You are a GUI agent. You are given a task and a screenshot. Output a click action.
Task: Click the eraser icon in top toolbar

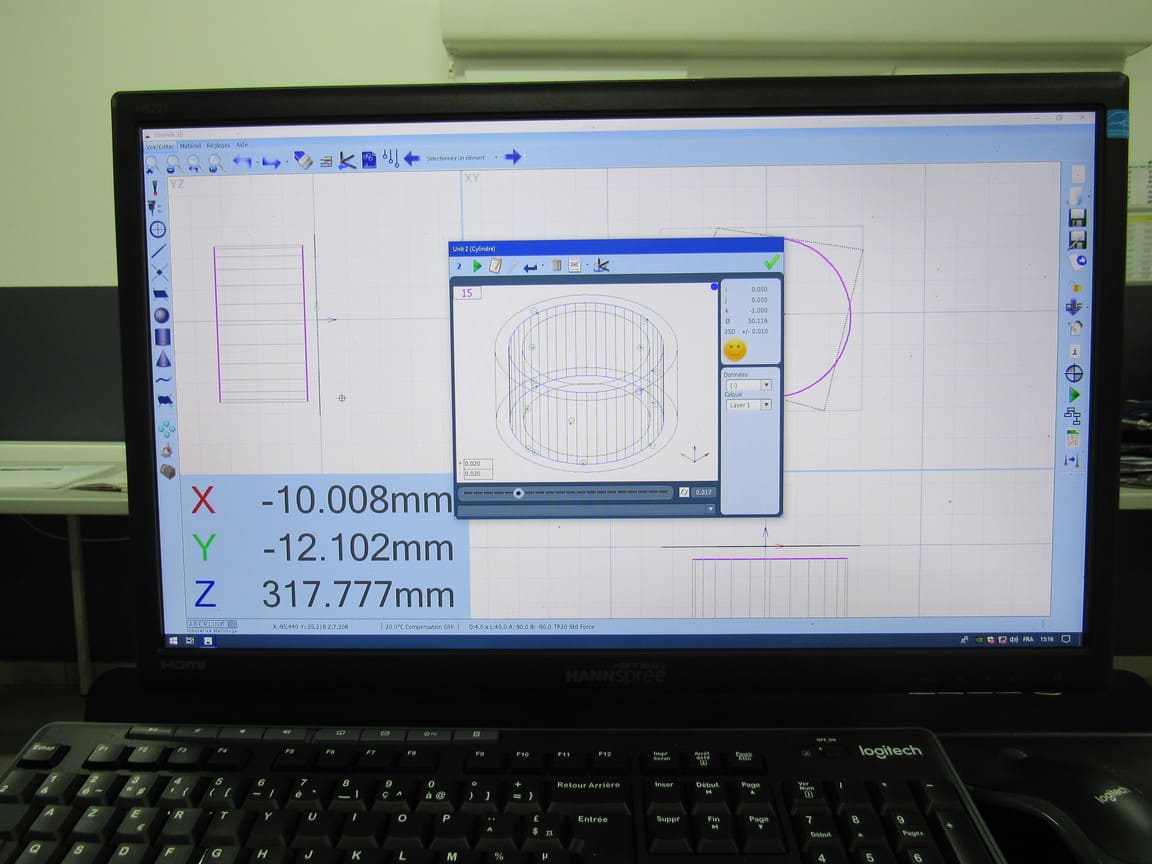click(x=304, y=160)
